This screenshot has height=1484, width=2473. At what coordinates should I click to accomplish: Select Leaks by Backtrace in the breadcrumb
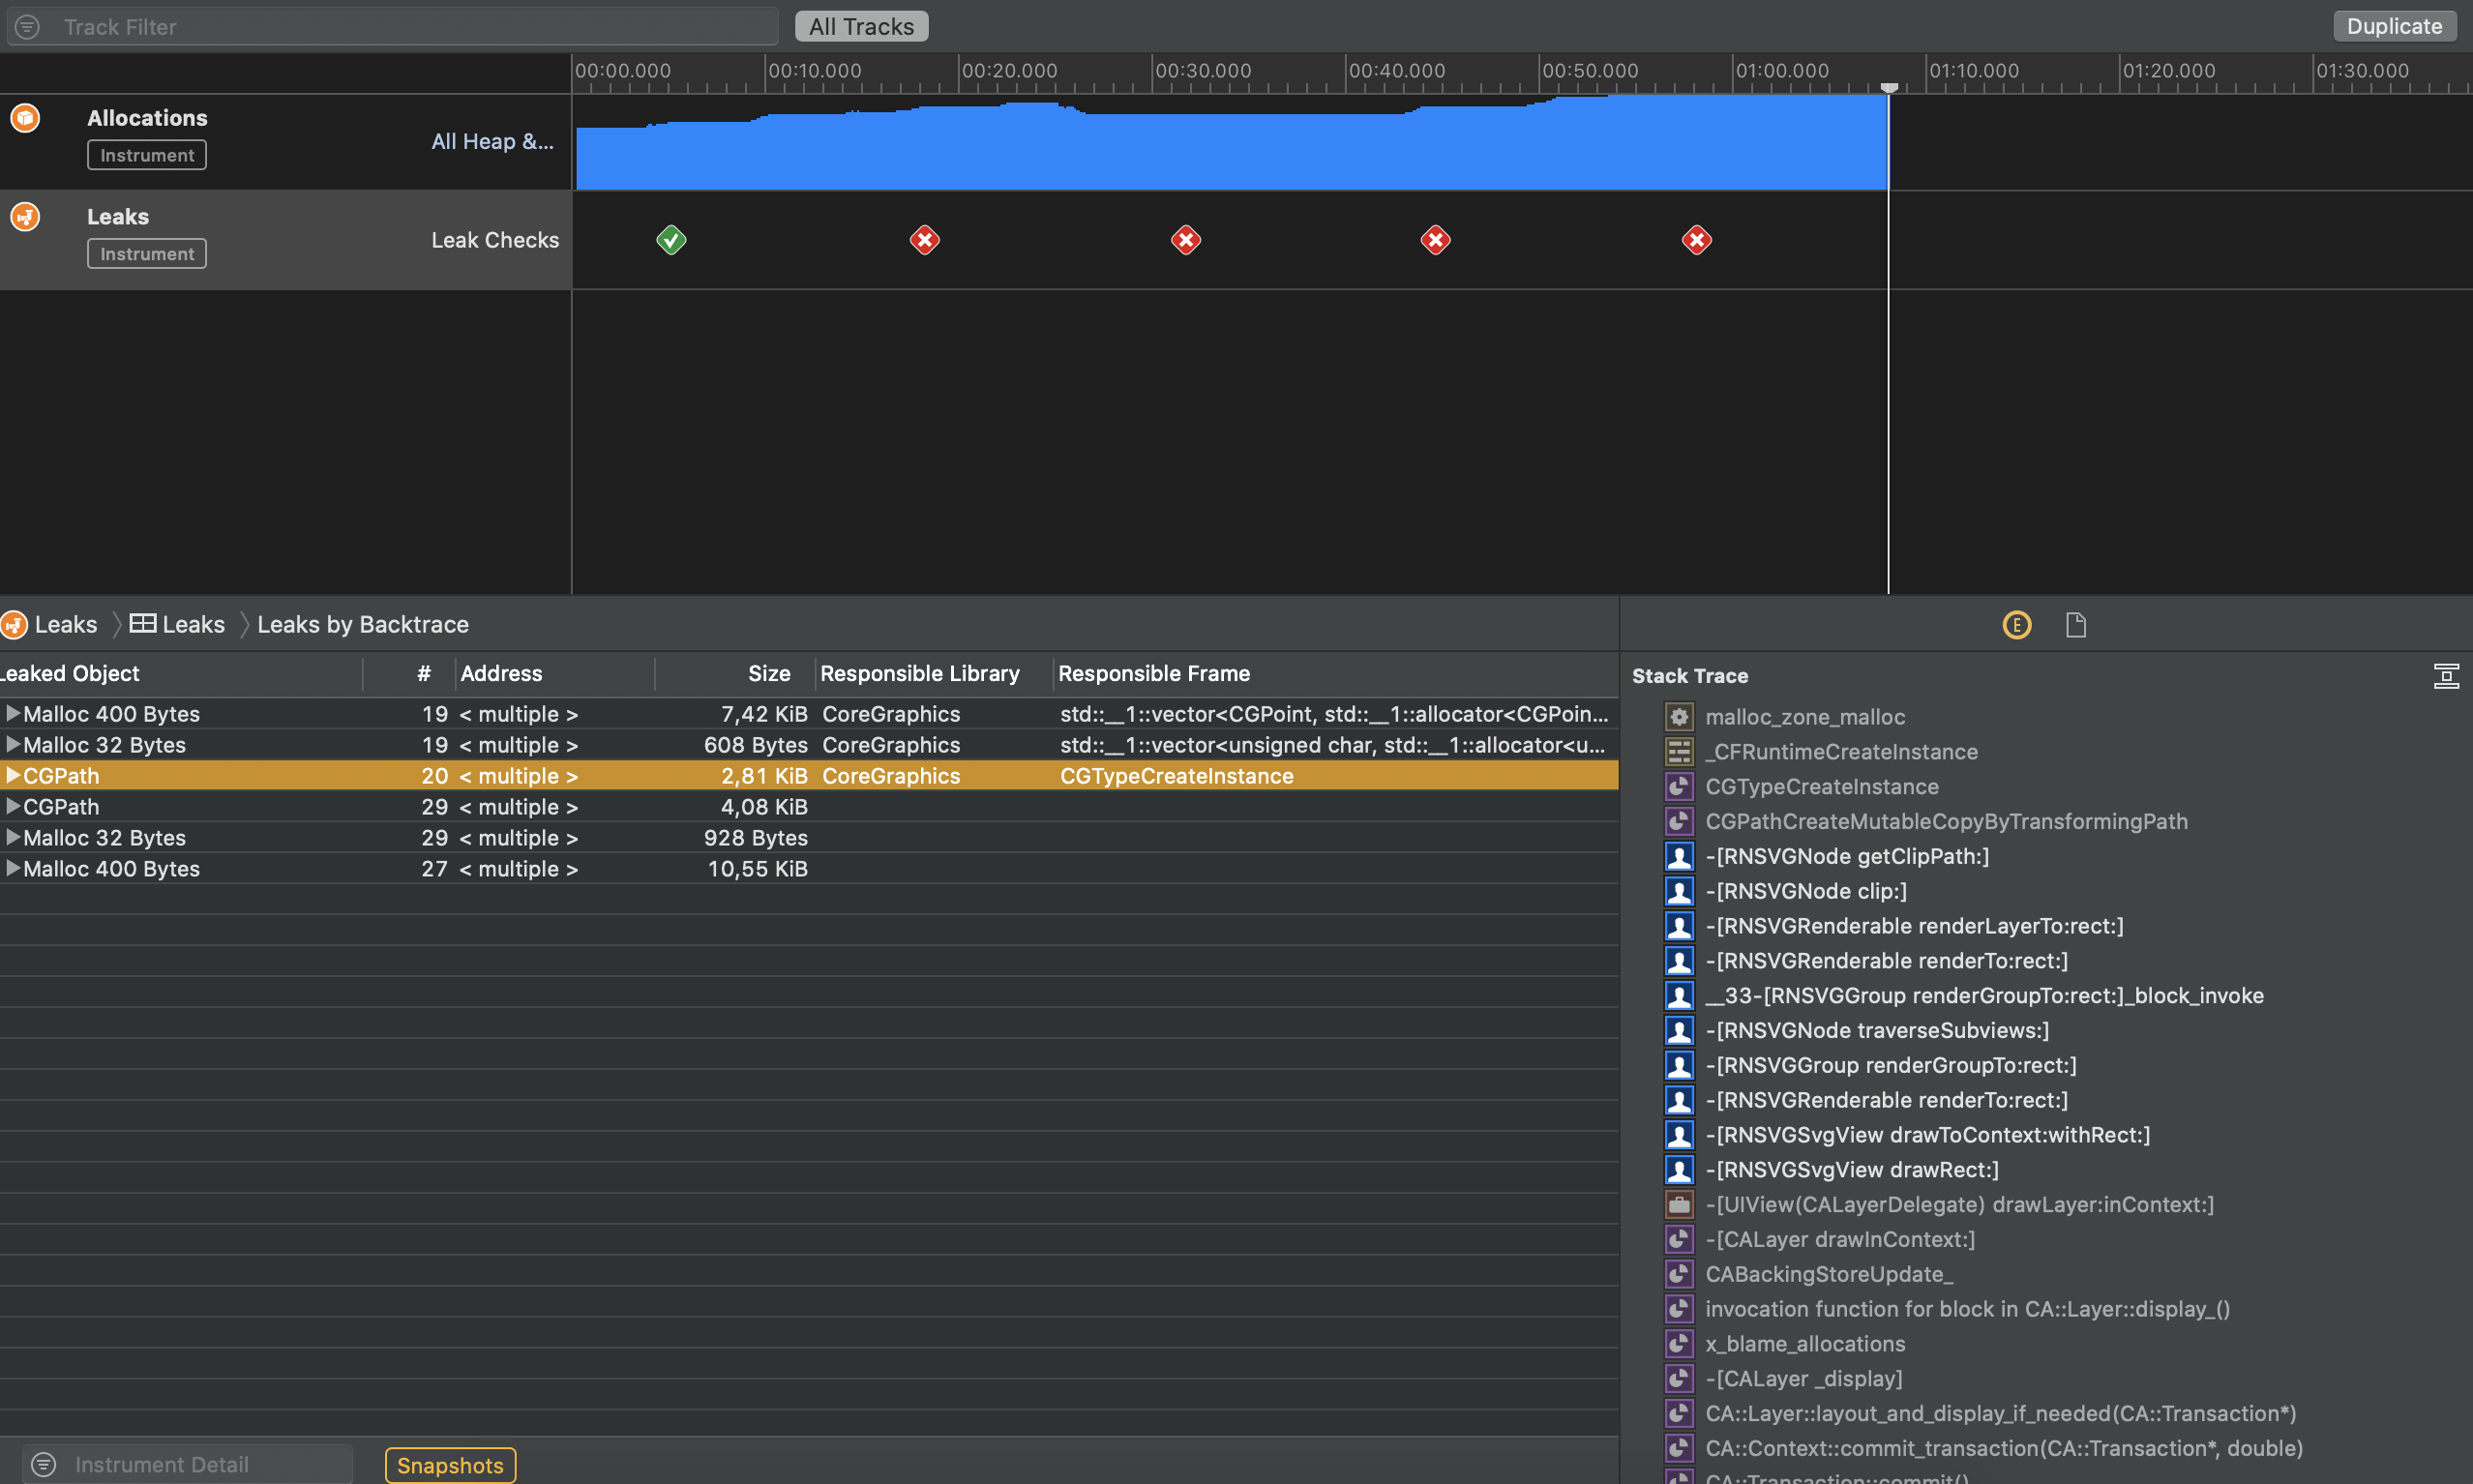(362, 624)
